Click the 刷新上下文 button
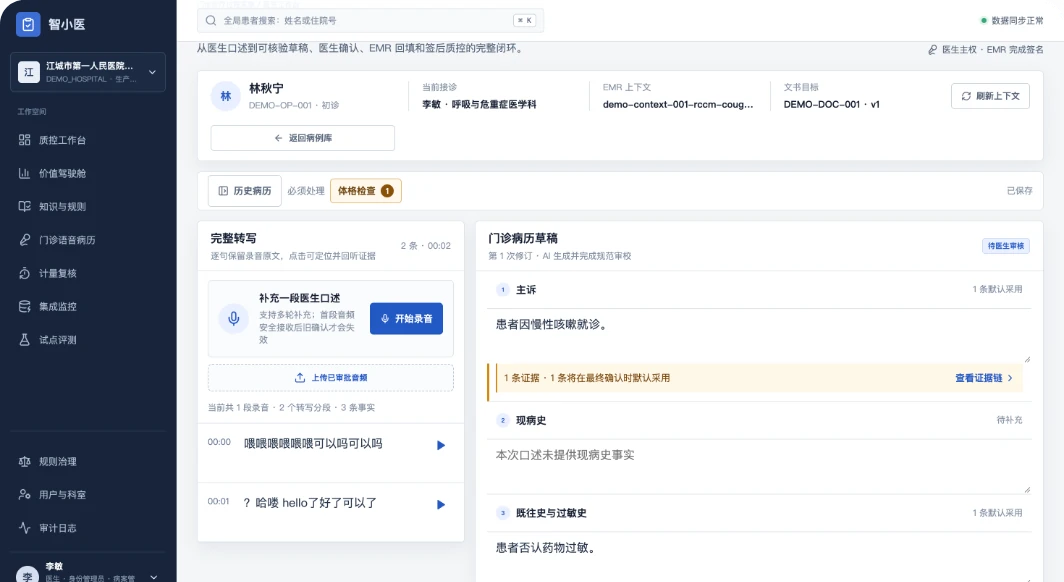The width and height of the screenshot is (1064, 582). point(990,96)
